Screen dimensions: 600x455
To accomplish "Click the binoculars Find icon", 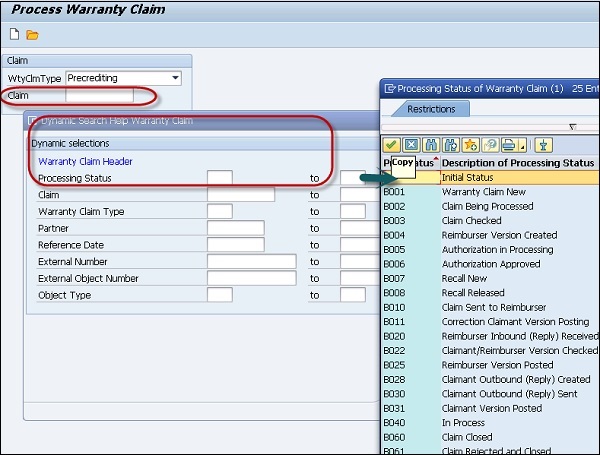I will click(x=430, y=145).
